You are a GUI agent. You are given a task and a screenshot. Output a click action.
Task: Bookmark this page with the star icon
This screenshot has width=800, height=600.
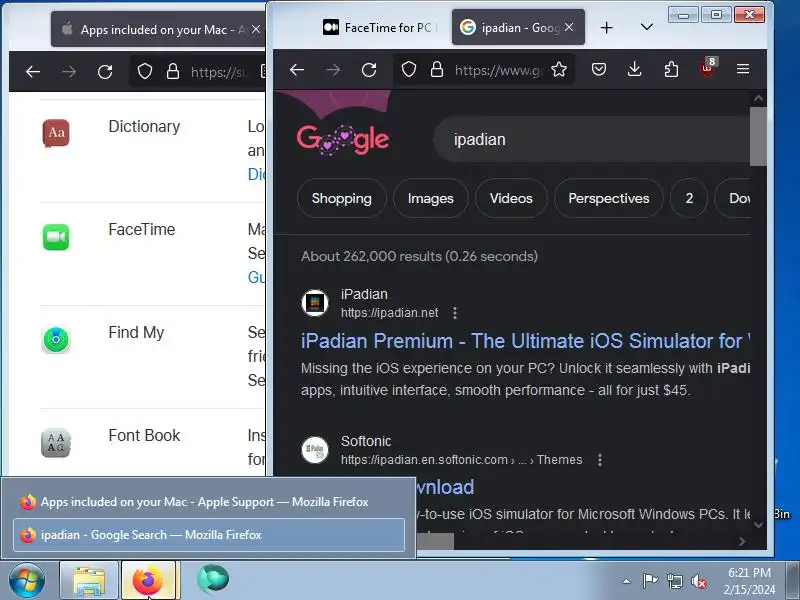coord(559,69)
